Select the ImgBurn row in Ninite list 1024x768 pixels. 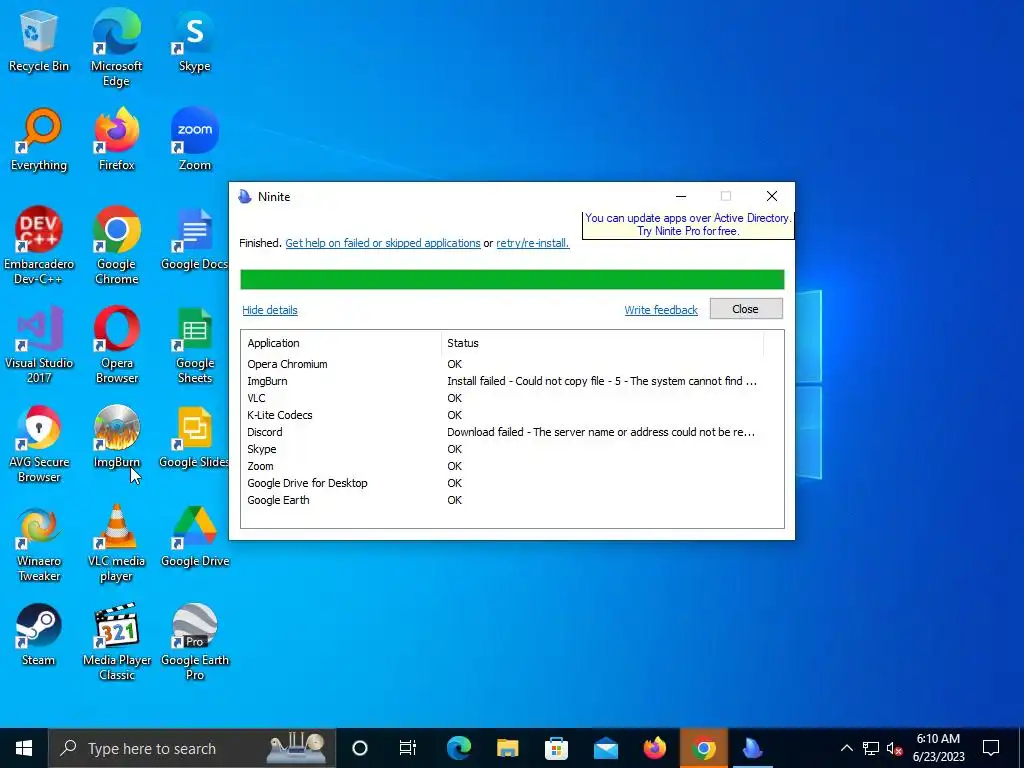(512, 381)
